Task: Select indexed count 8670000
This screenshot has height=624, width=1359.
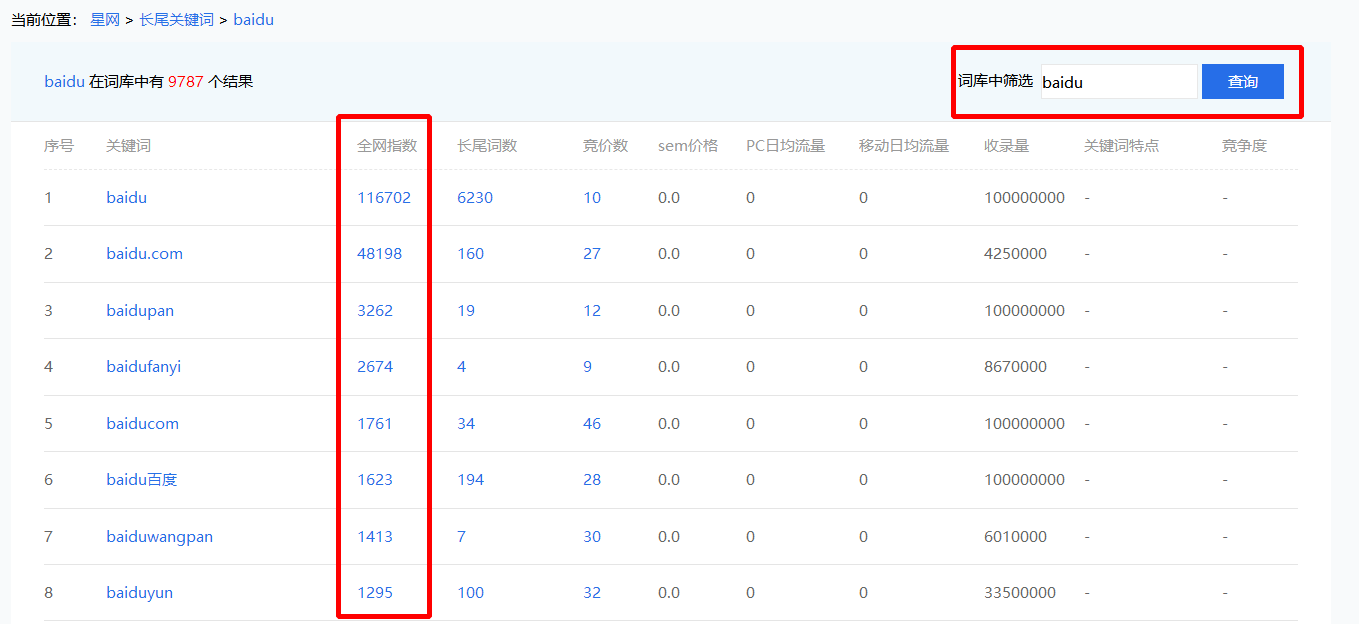Action: 1015,367
